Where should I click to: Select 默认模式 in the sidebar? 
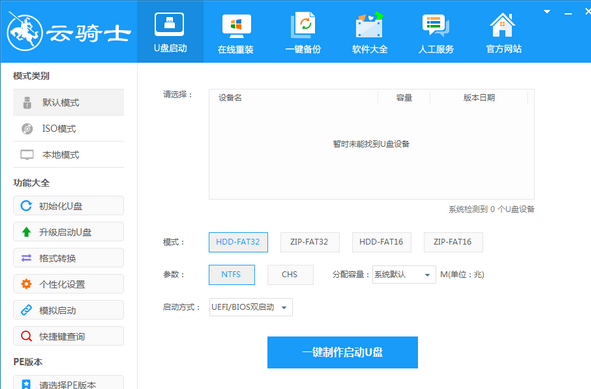[x=69, y=102]
